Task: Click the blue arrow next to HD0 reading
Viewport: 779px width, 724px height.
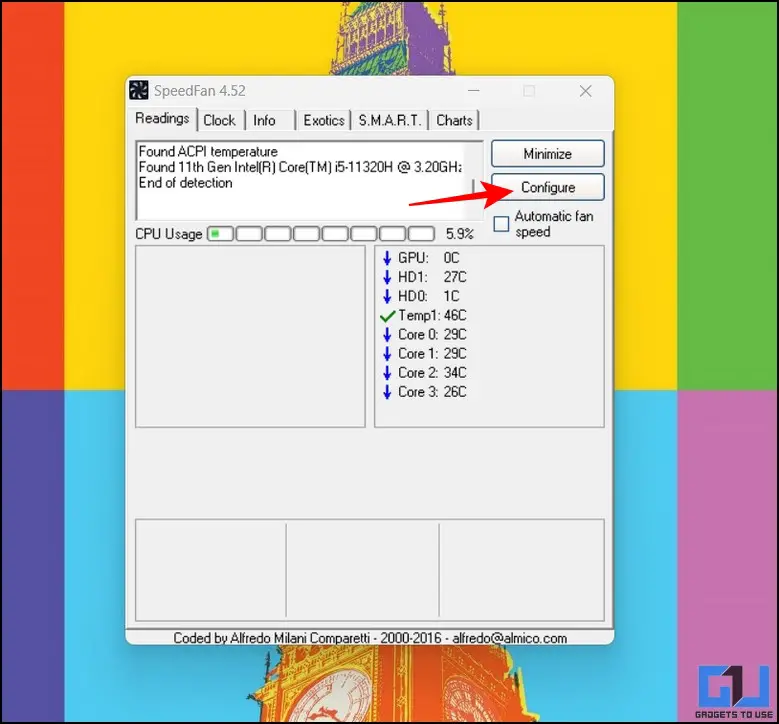Action: tap(387, 296)
